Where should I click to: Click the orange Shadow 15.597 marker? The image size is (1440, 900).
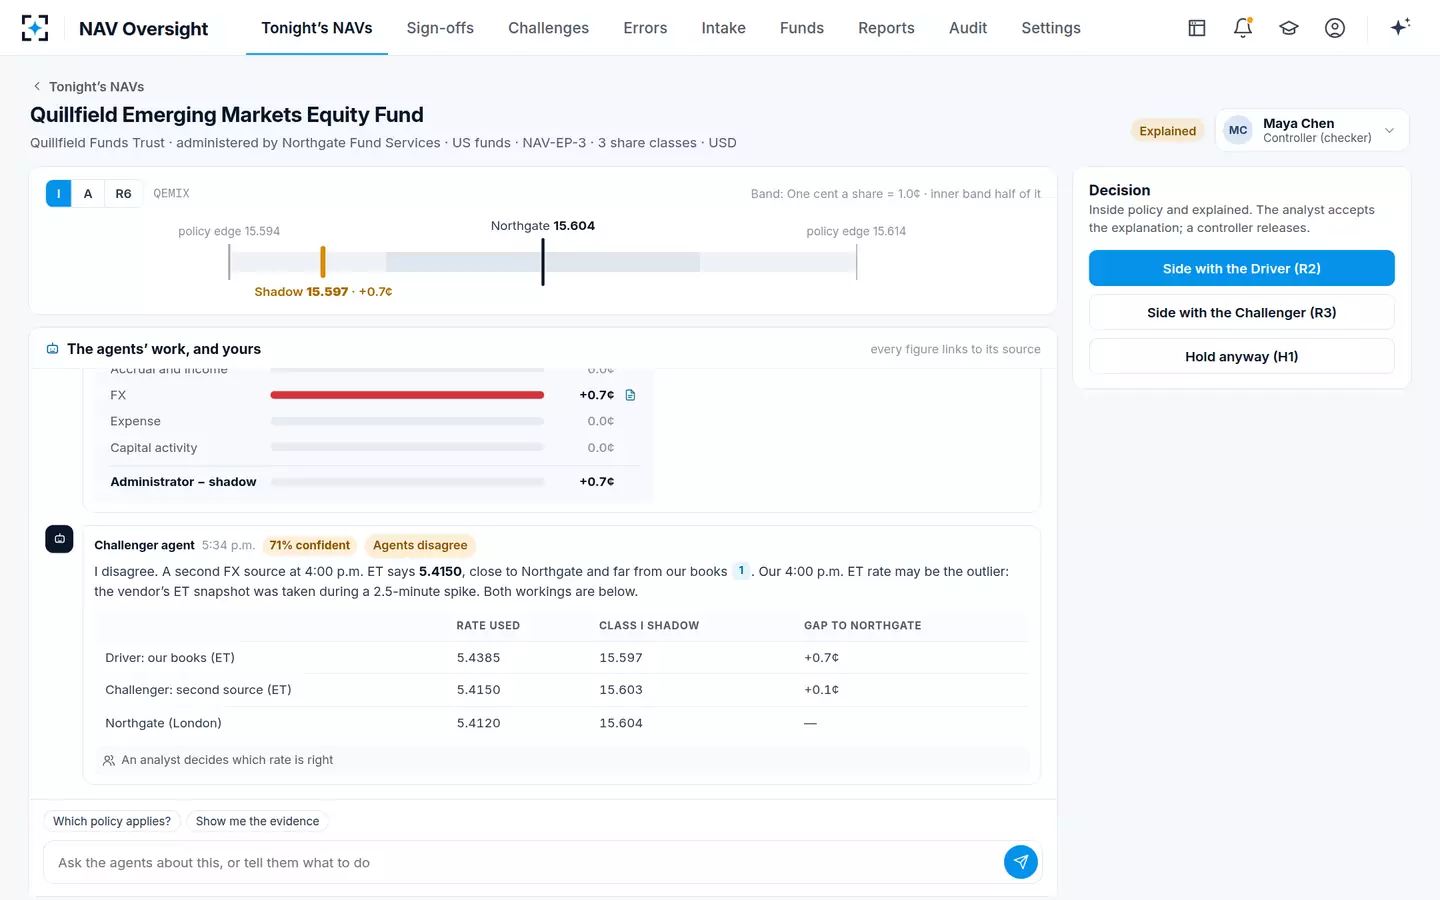323,262
